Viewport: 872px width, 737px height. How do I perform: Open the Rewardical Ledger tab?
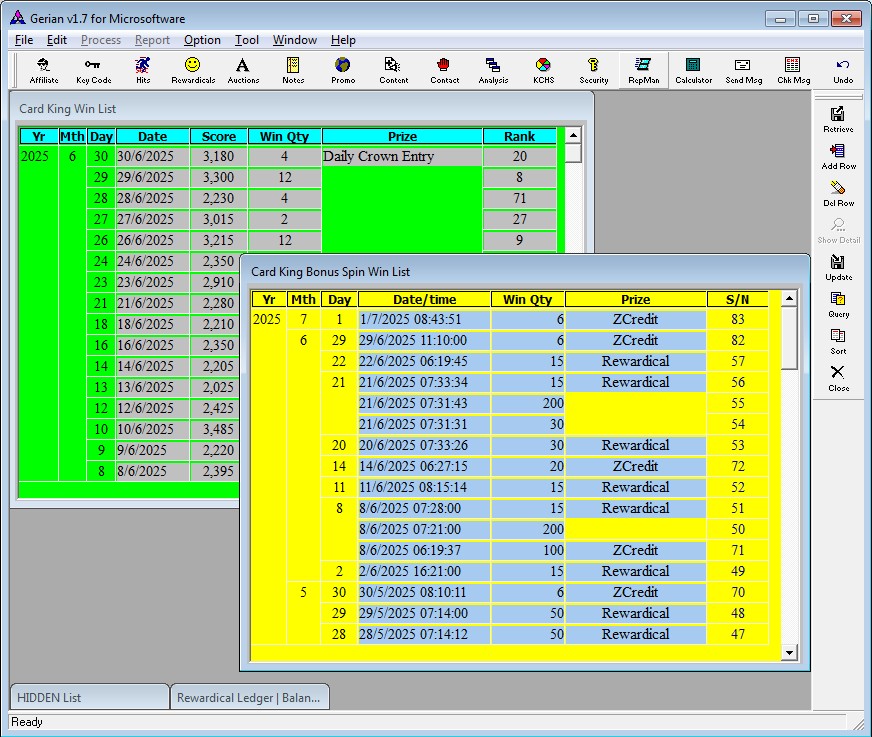click(x=250, y=697)
